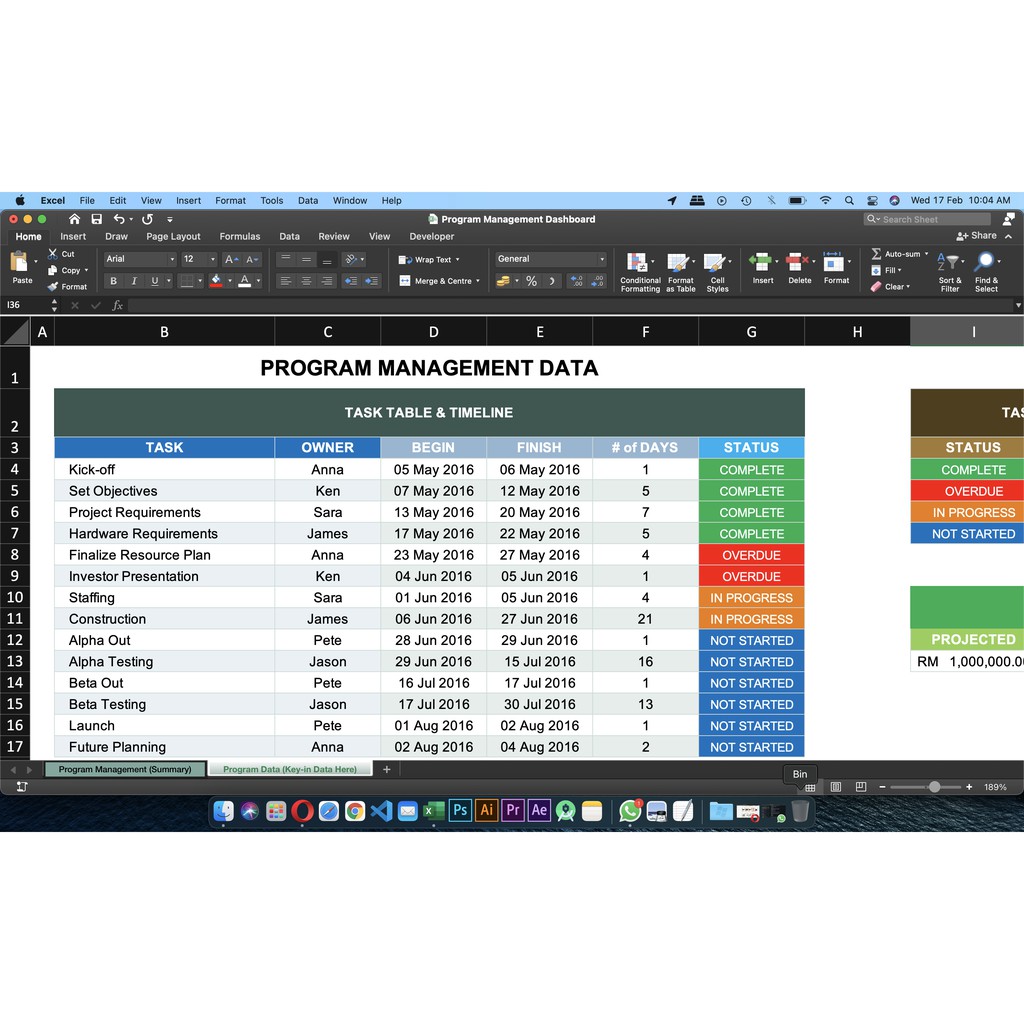
Task: Collapse the ribbon with the chevron
Action: click(1008, 236)
